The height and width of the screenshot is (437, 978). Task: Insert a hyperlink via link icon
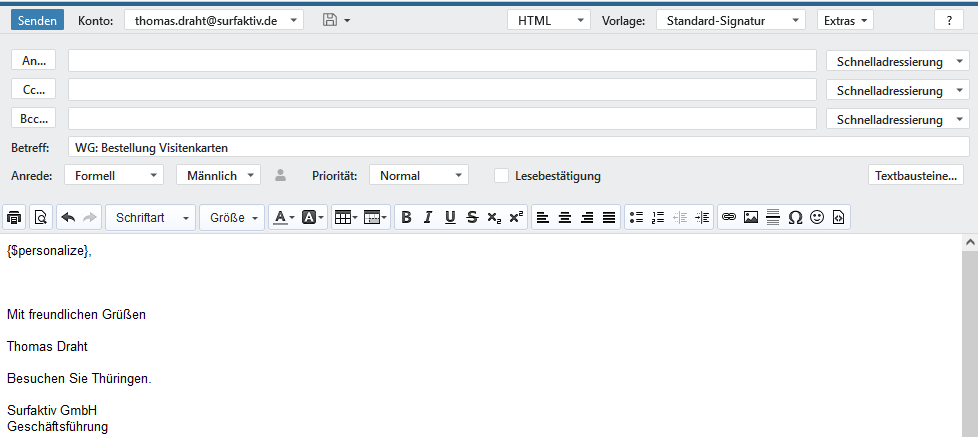click(x=728, y=217)
